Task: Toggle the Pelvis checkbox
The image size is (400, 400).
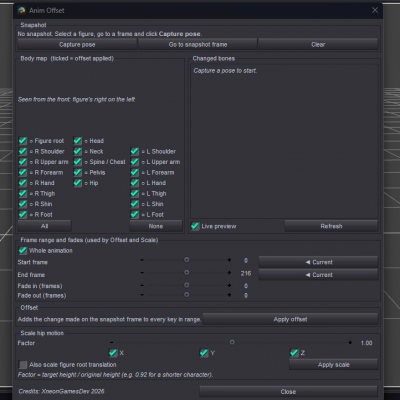Action: [x=78, y=172]
